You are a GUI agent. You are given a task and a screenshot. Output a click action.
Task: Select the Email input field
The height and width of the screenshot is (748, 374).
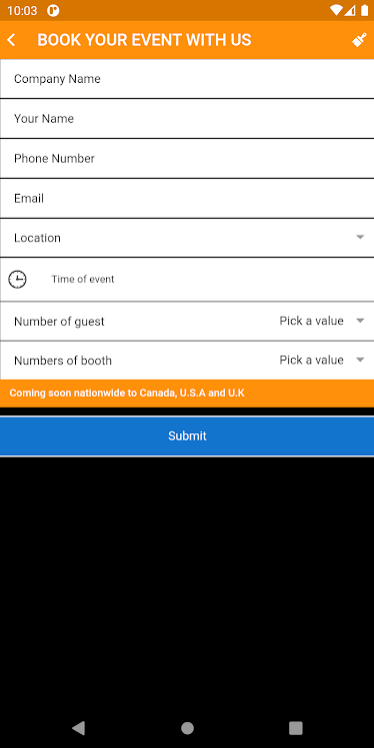pos(187,198)
